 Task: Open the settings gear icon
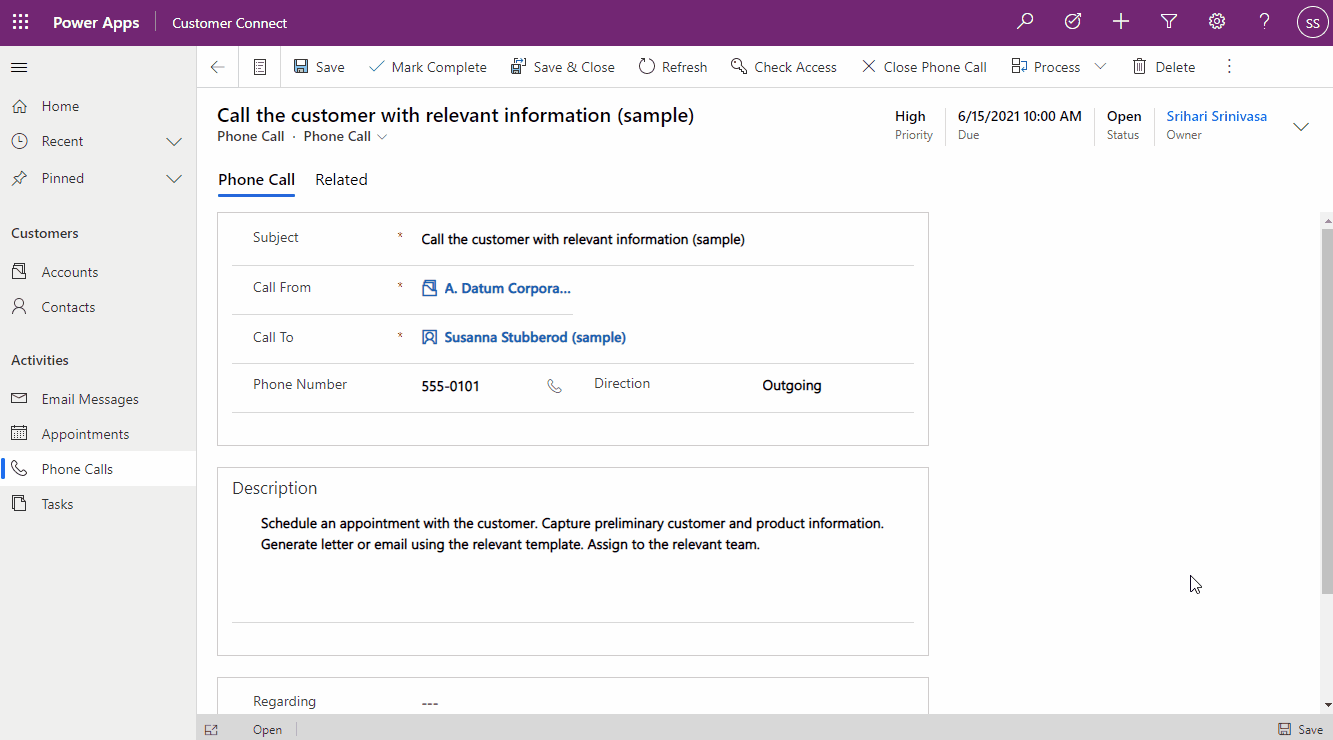[1217, 22]
